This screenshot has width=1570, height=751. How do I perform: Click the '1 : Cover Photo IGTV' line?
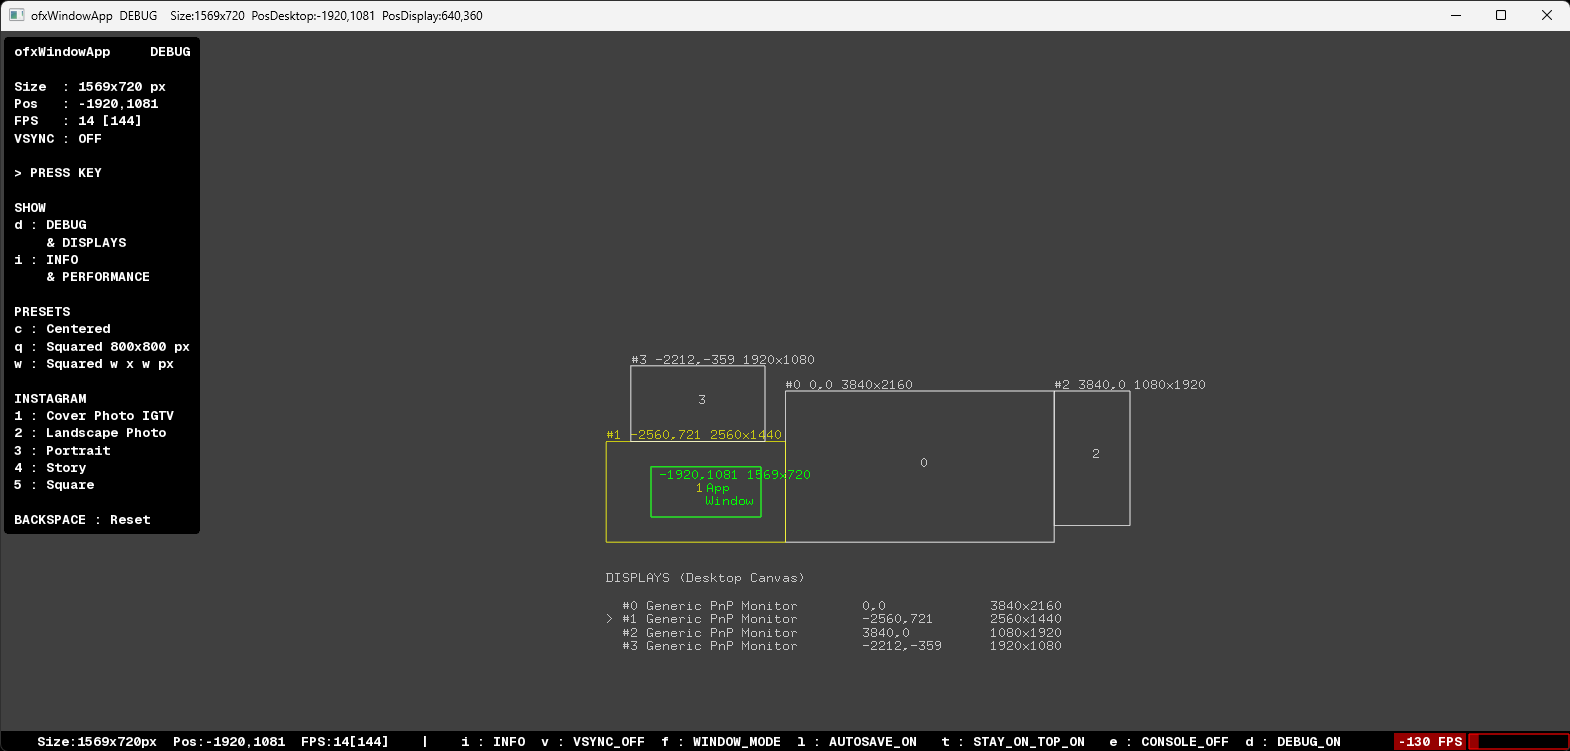tap(94, 416)
